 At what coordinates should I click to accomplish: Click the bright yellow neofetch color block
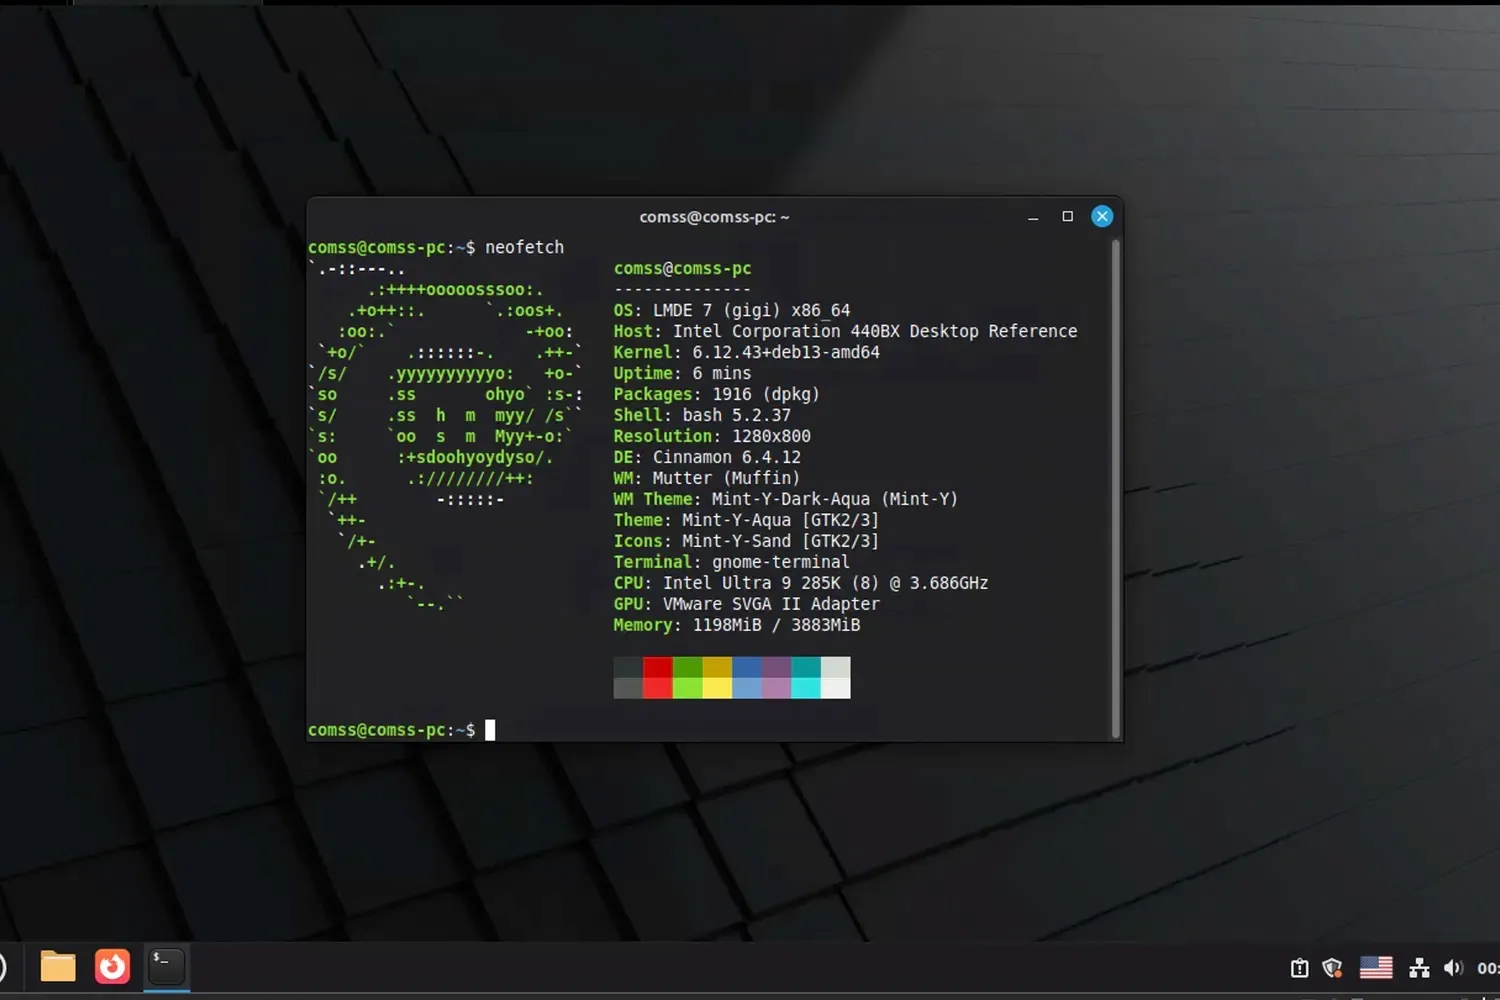tap(717, 688)
